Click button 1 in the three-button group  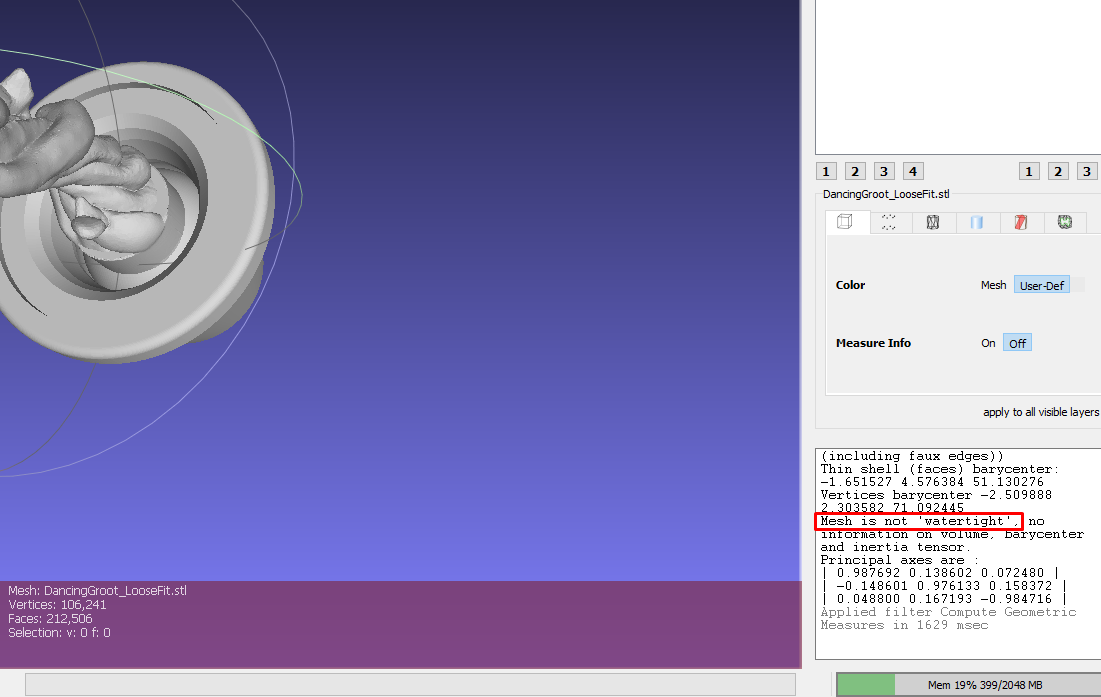coord(1029,171)
